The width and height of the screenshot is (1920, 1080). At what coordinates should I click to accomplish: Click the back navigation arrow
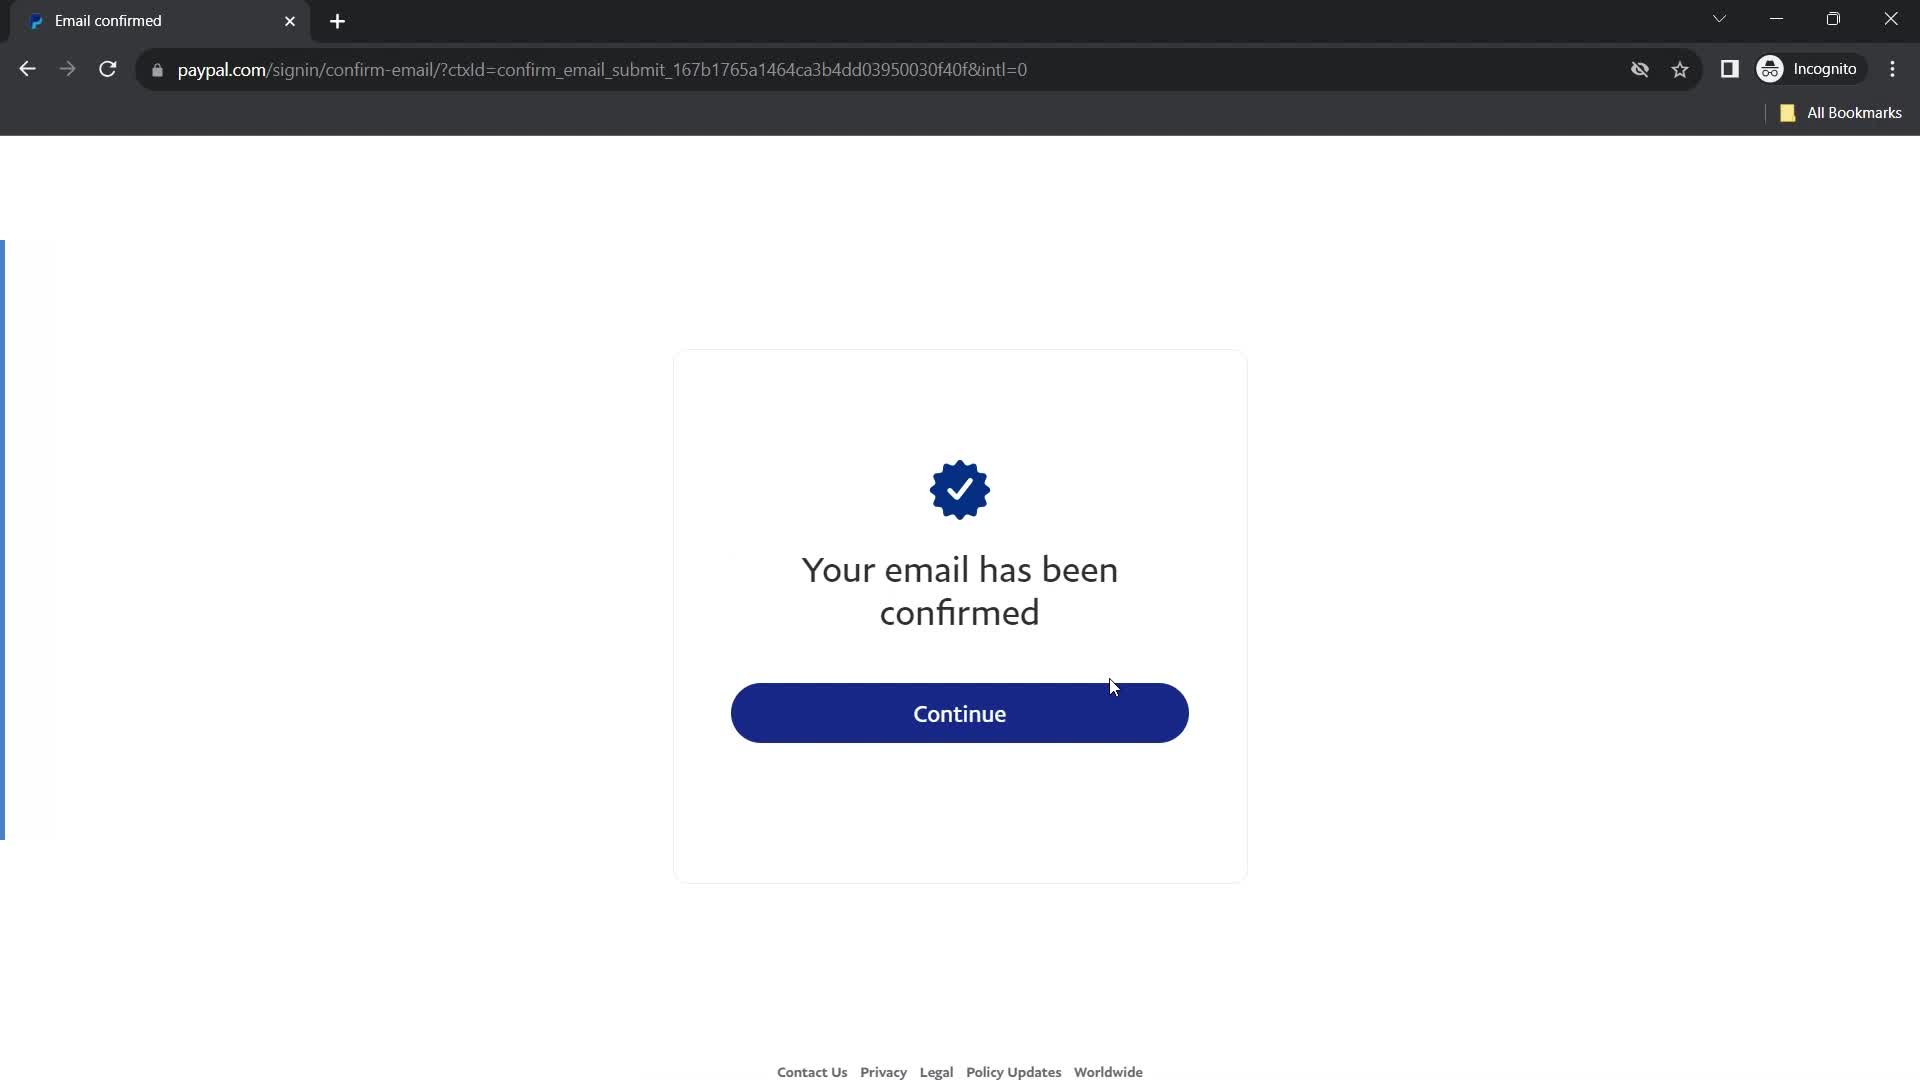pos(28,69)
